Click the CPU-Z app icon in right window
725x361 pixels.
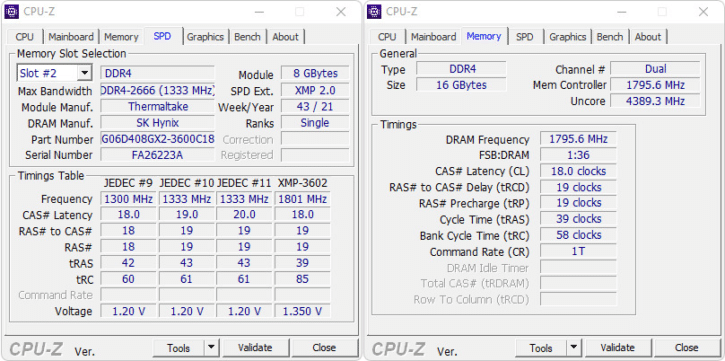click(x=374, y=11)
